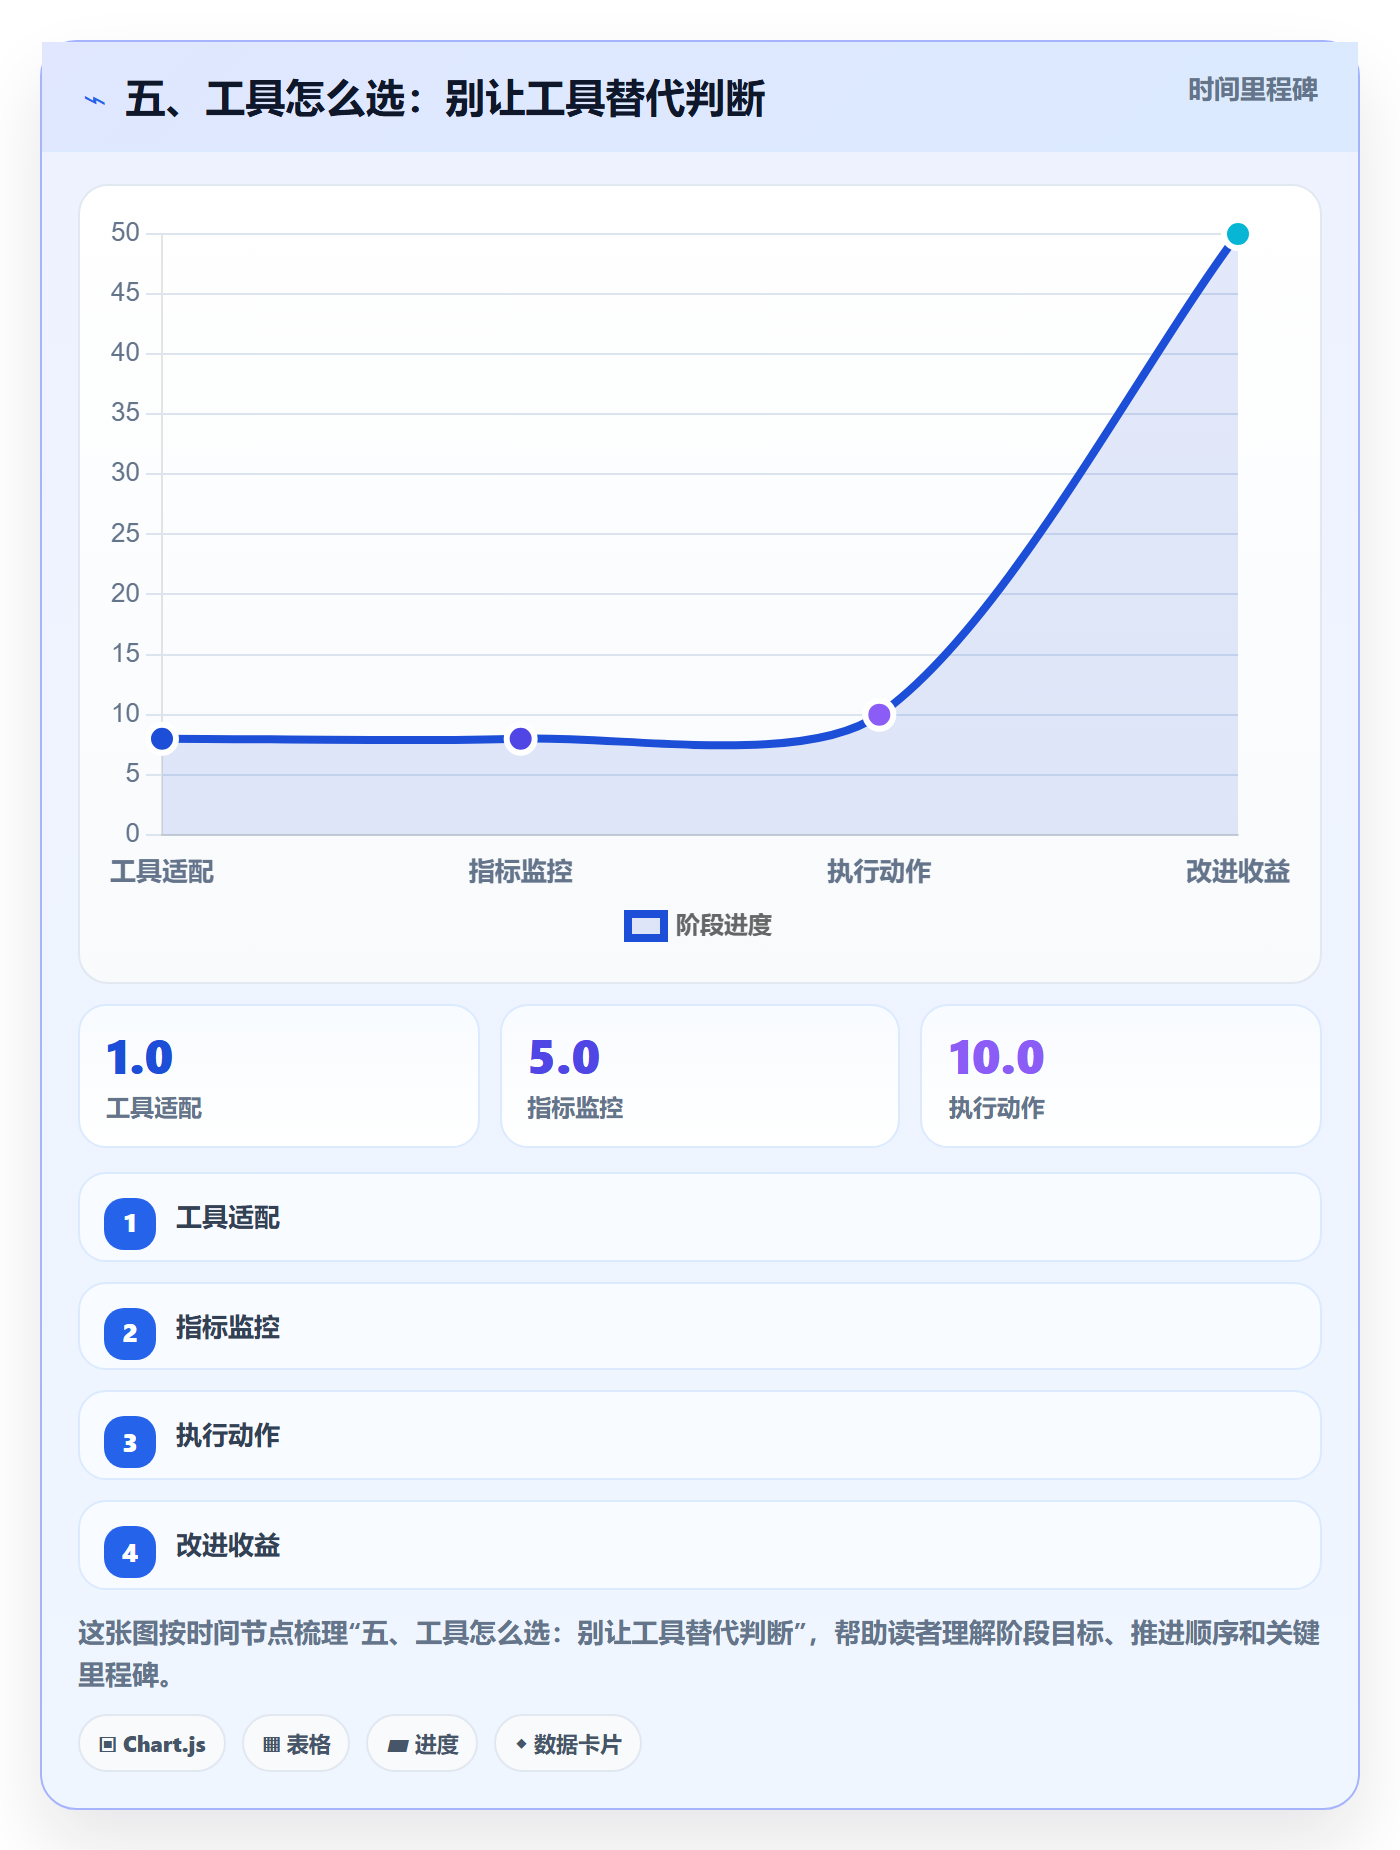Click the 指标监控 list row text
The height and width of the screenshot is (1850, 1400).
tap(228, 1328)
